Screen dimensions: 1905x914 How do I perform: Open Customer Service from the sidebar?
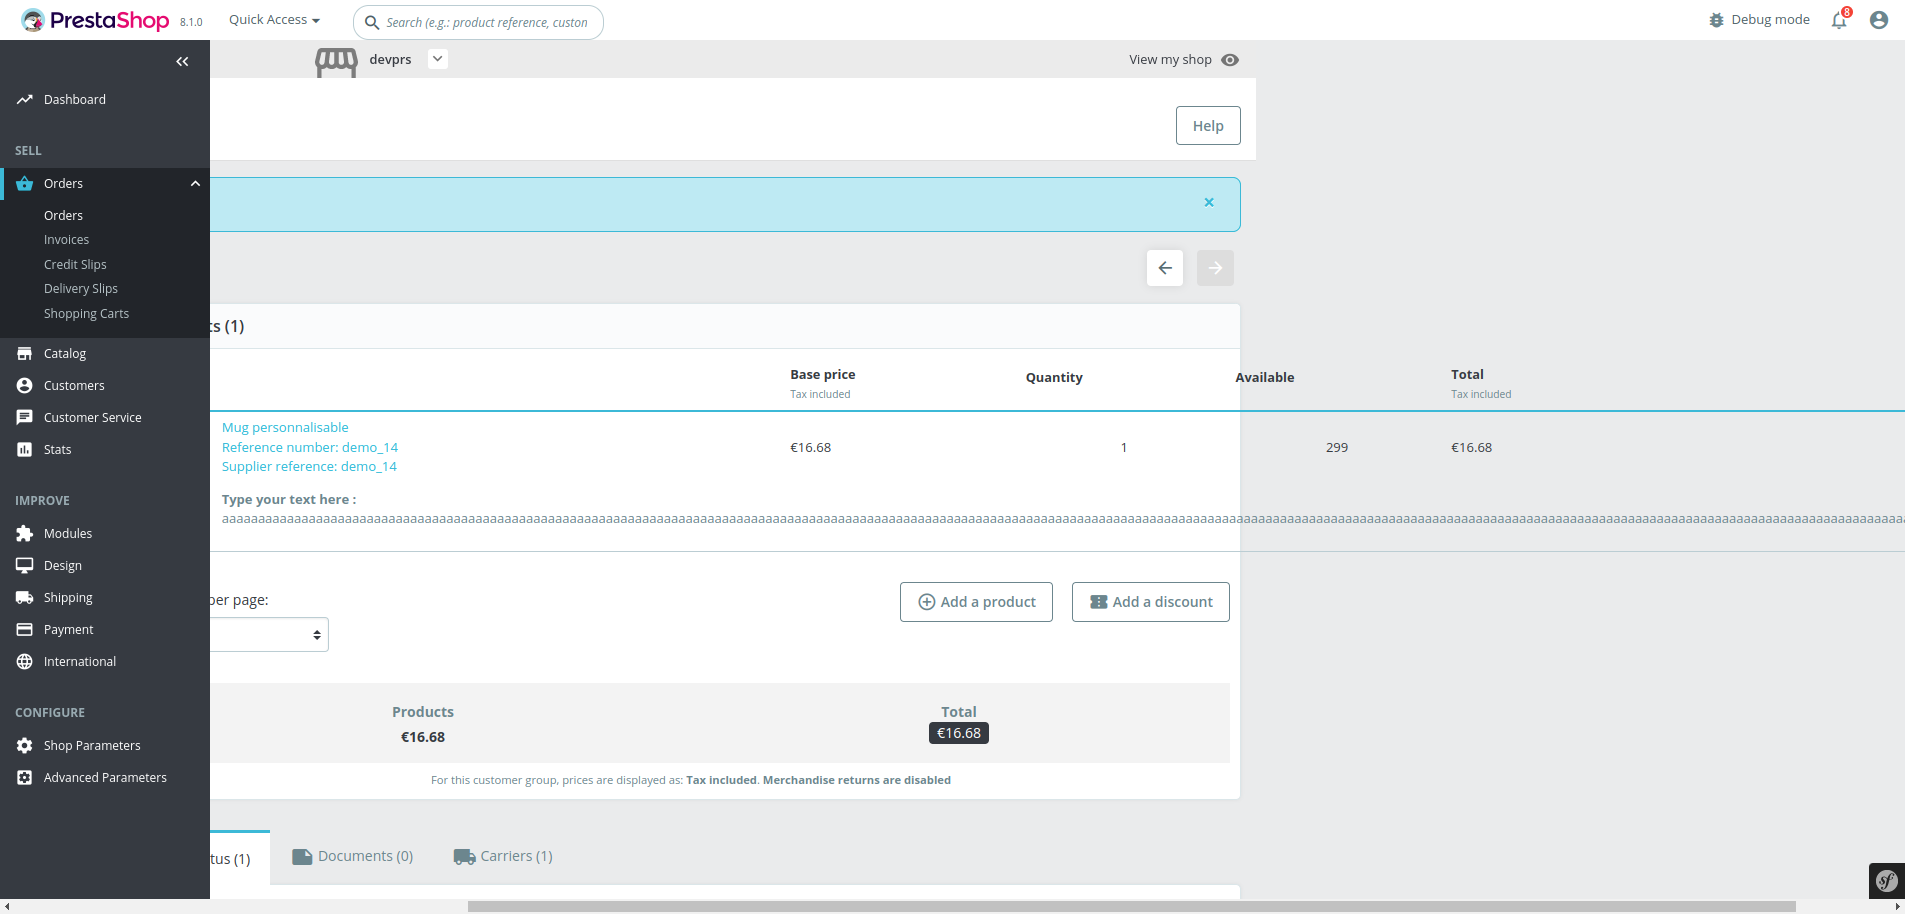(90, 417)
